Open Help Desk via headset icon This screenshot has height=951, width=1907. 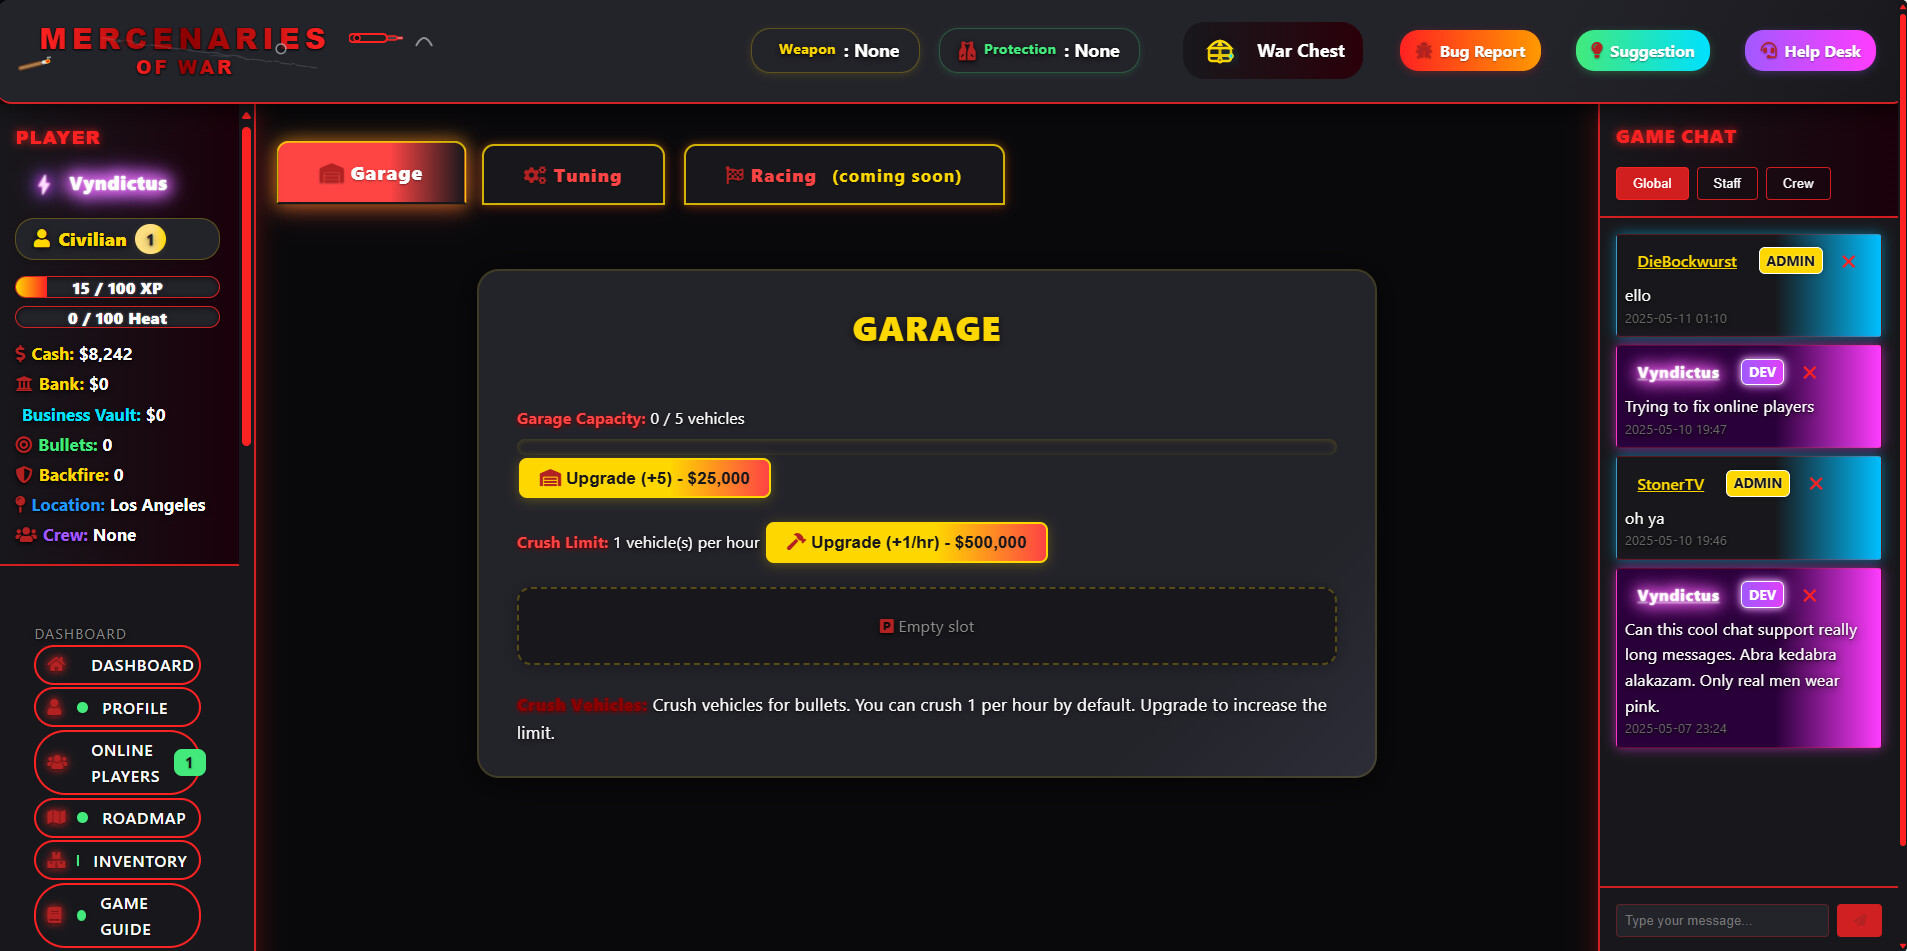pos(1770,50)
